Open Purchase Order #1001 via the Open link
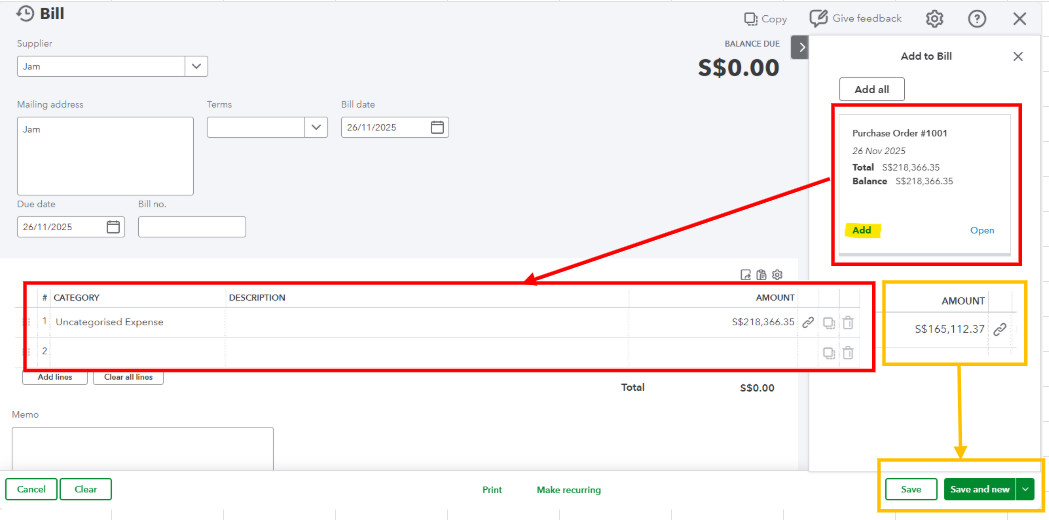The width and height of the screenshot is (1049, 520). [x=982, y=231]
